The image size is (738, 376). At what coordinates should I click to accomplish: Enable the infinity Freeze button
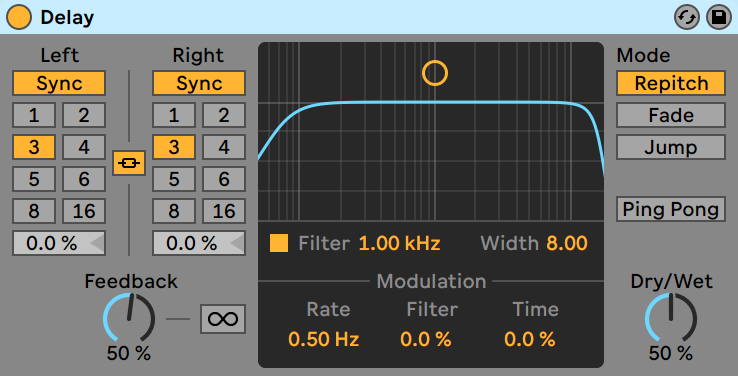[x=223, y=319]
